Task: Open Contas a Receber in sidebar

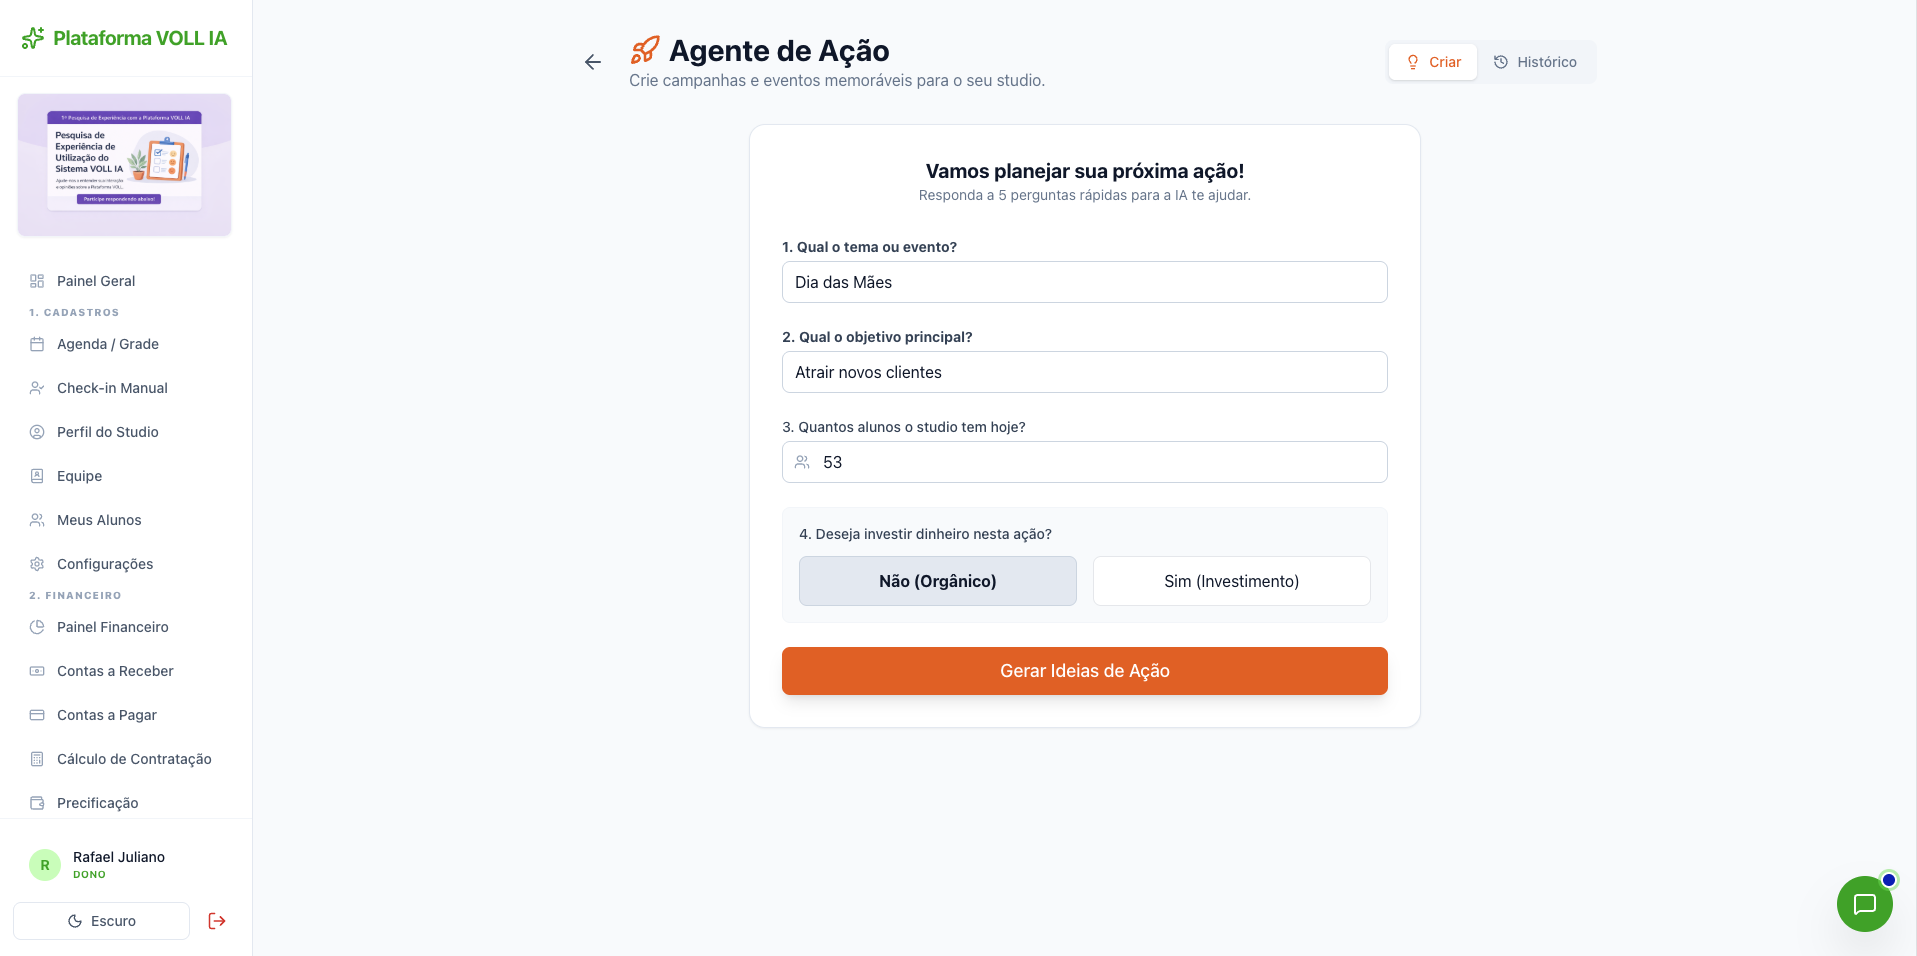Action: (115, 671)
